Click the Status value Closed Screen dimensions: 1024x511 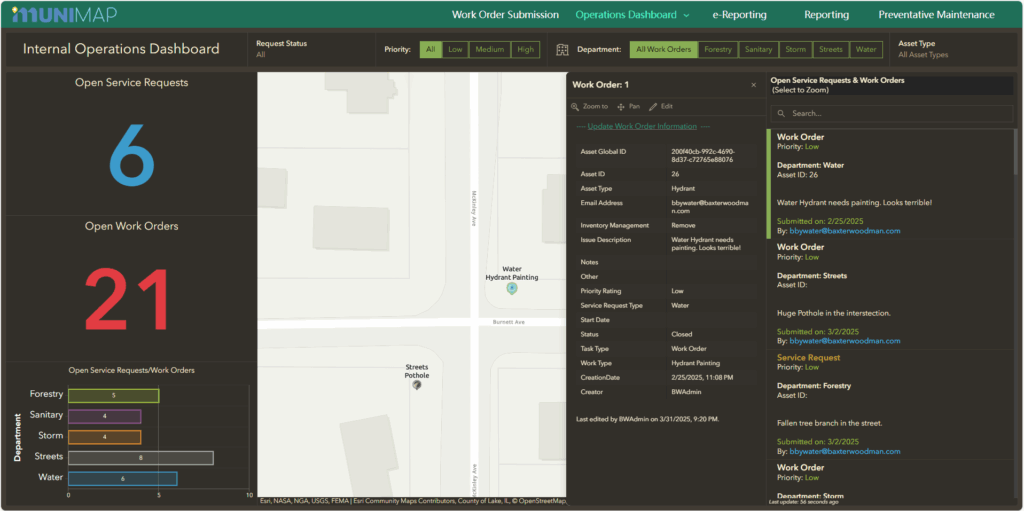tap(682, 335)
